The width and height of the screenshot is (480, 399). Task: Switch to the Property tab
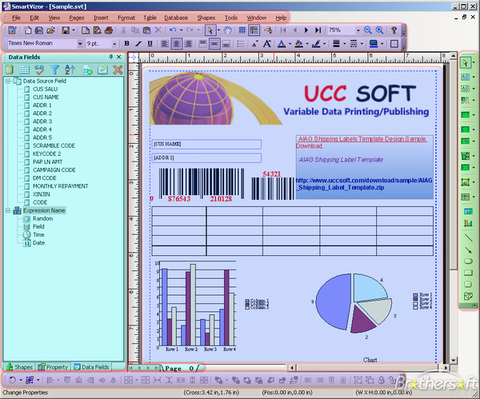pos(53,367)
